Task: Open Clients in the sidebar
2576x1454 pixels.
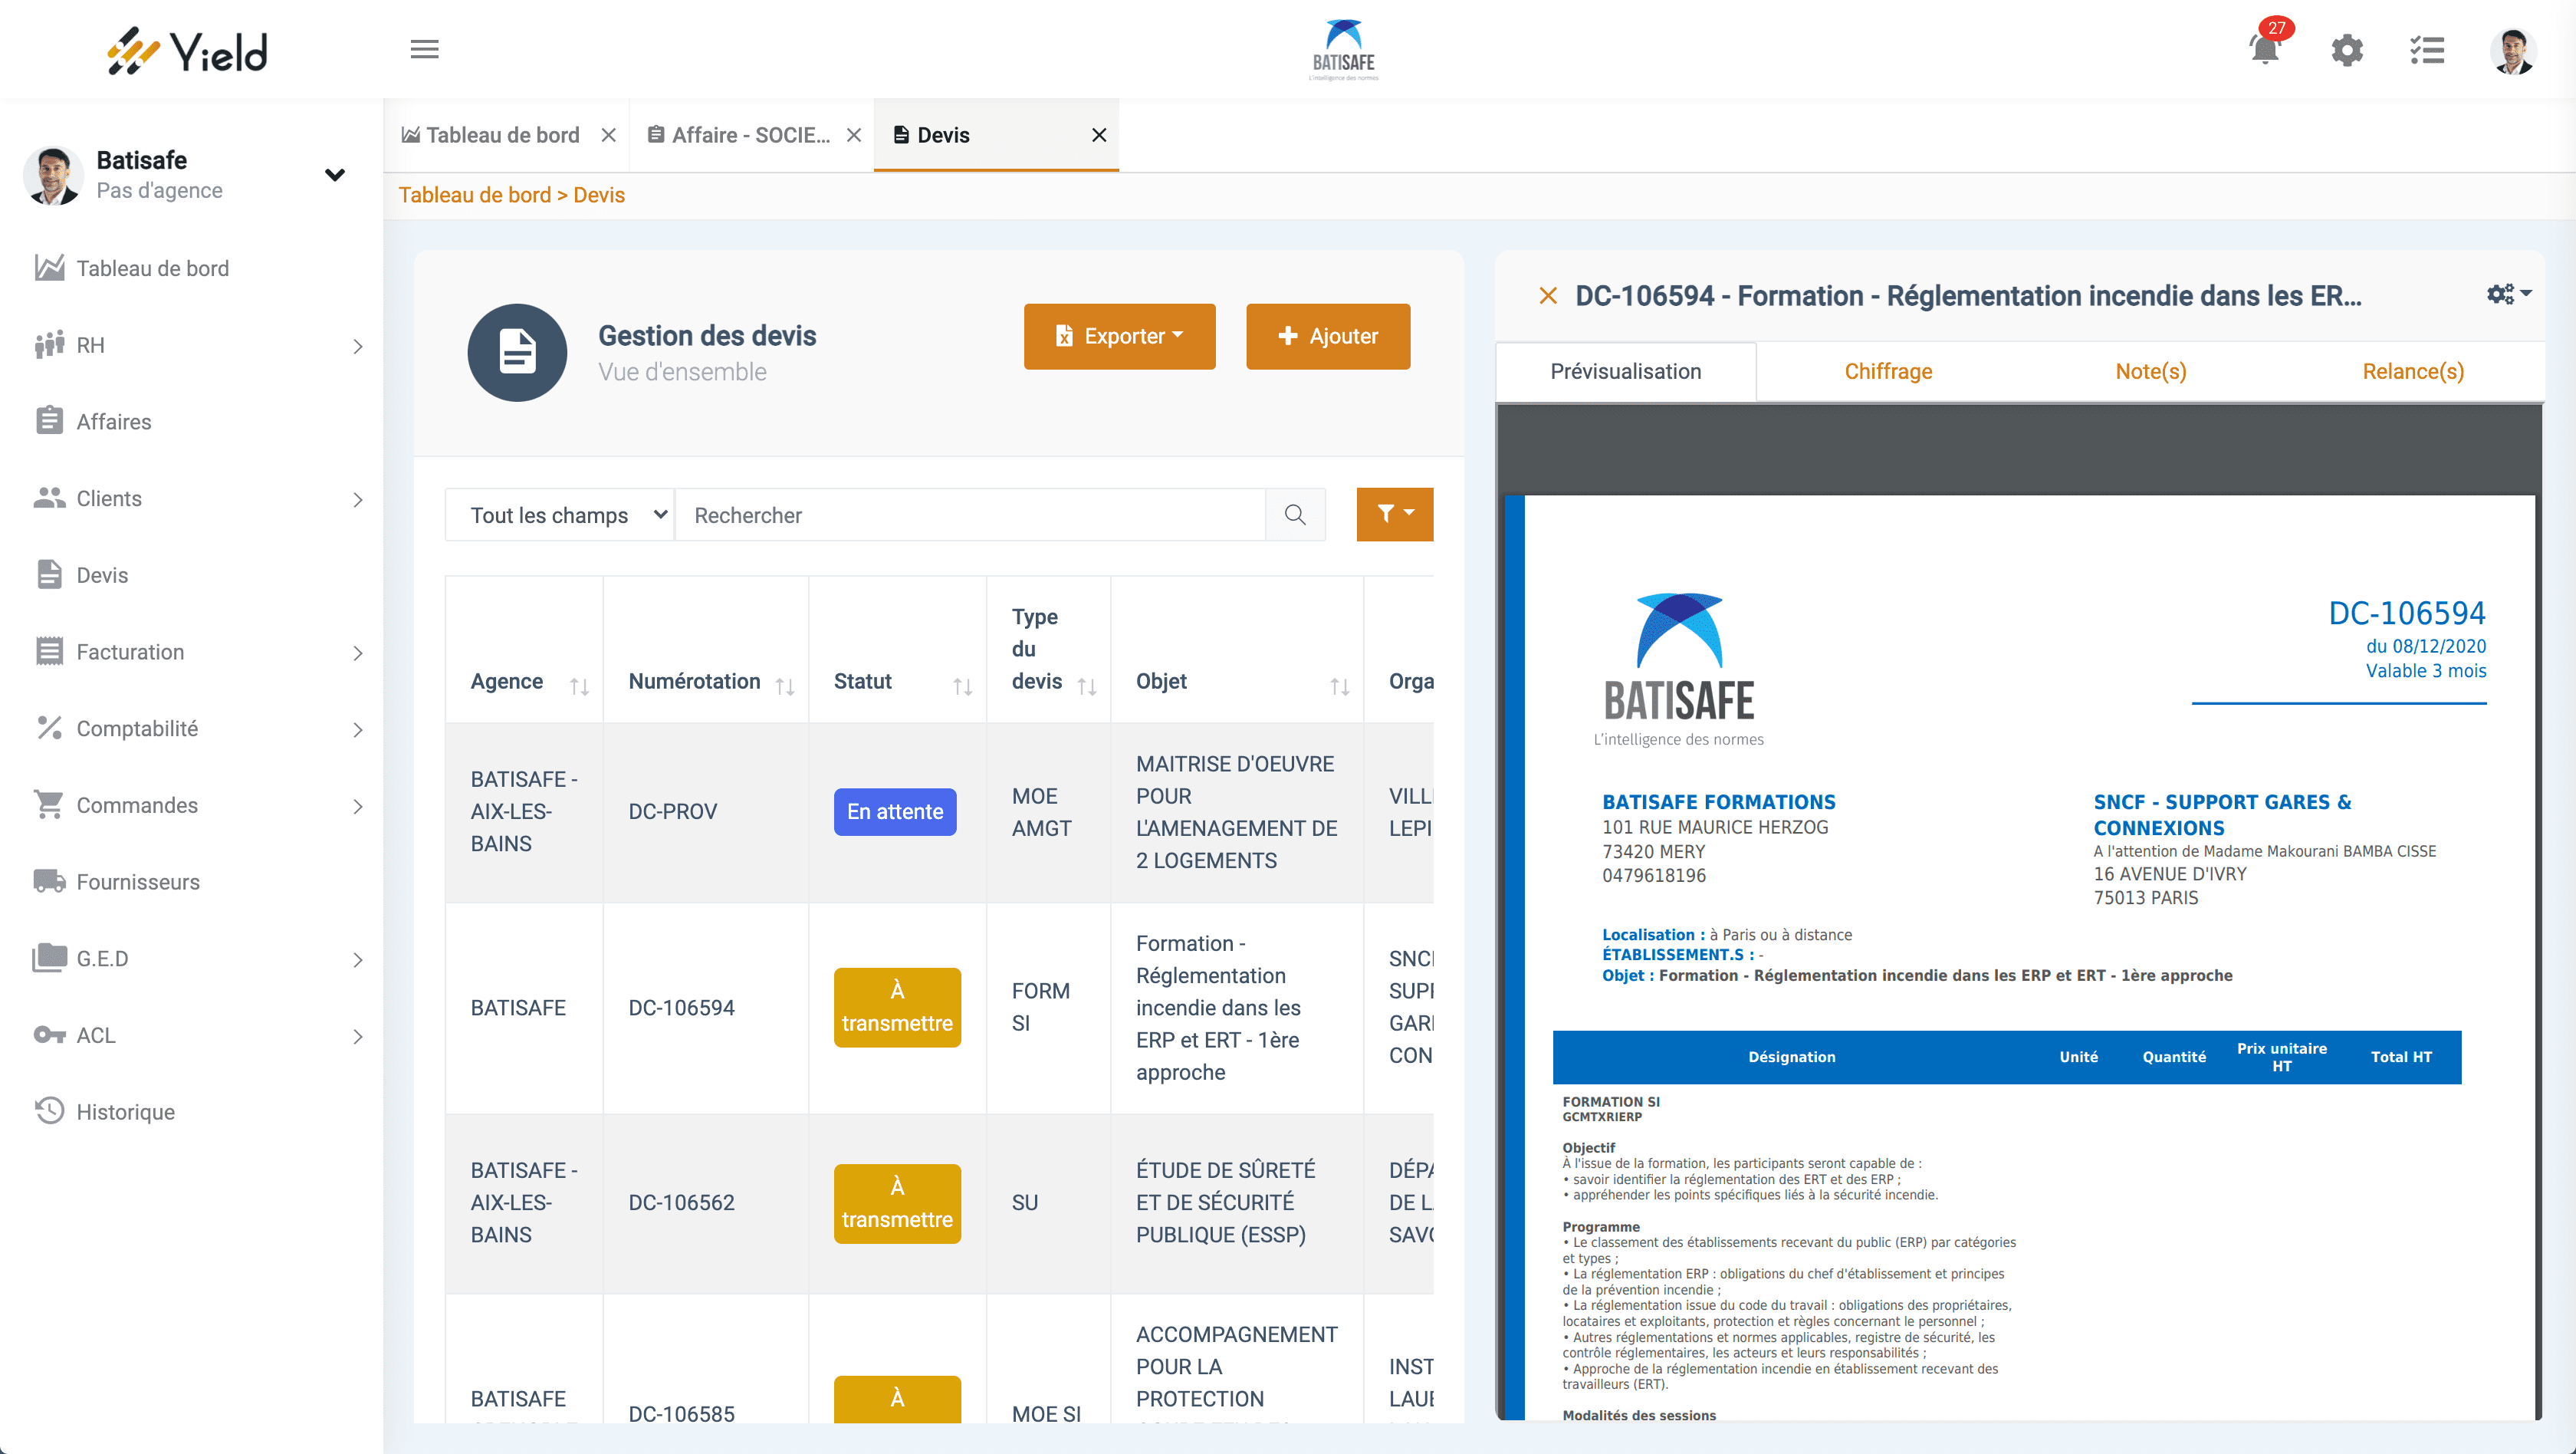Action: coord(109,498)
